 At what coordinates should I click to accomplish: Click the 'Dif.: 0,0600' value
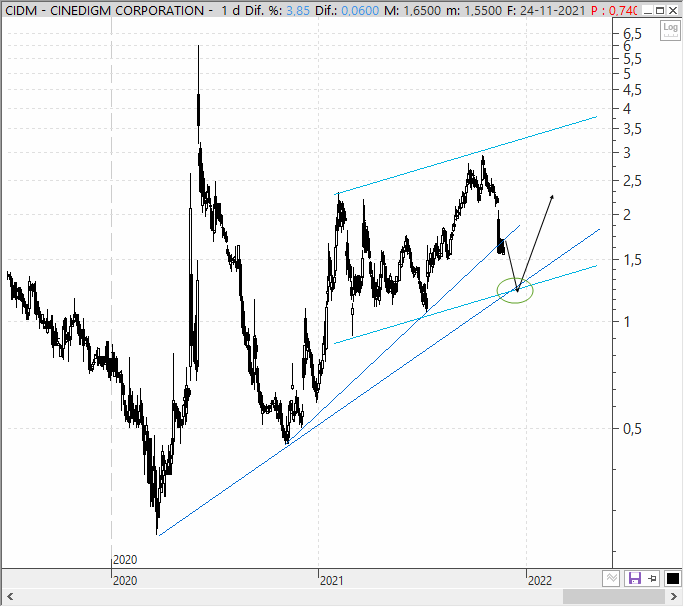(347, 10)
